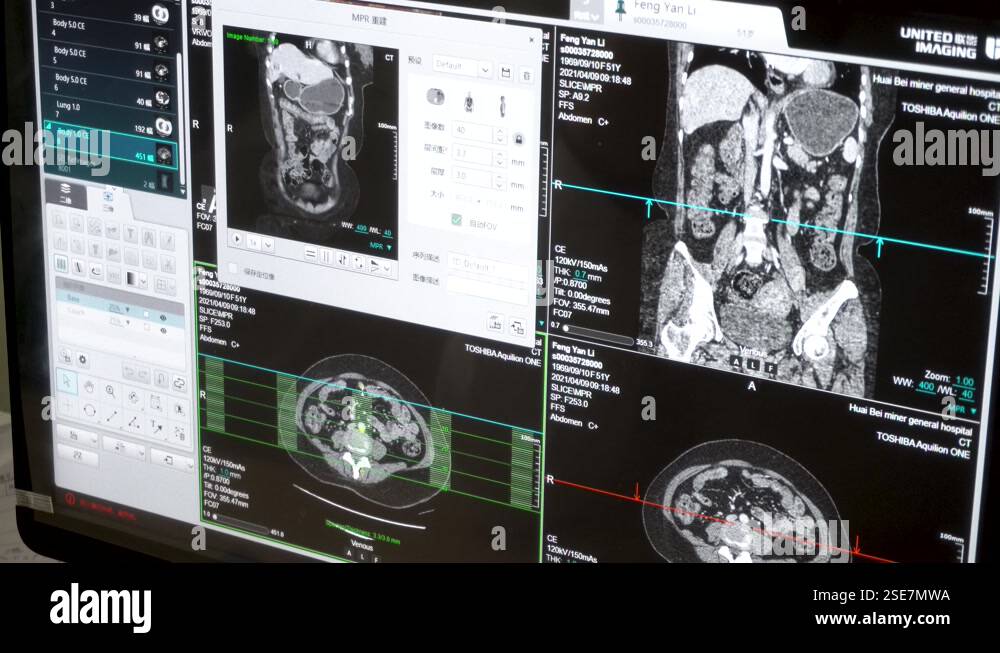Click the horizontal lines icon in preview toolbar
Screen dimensions: 1000x653
(x=311, y=254)
